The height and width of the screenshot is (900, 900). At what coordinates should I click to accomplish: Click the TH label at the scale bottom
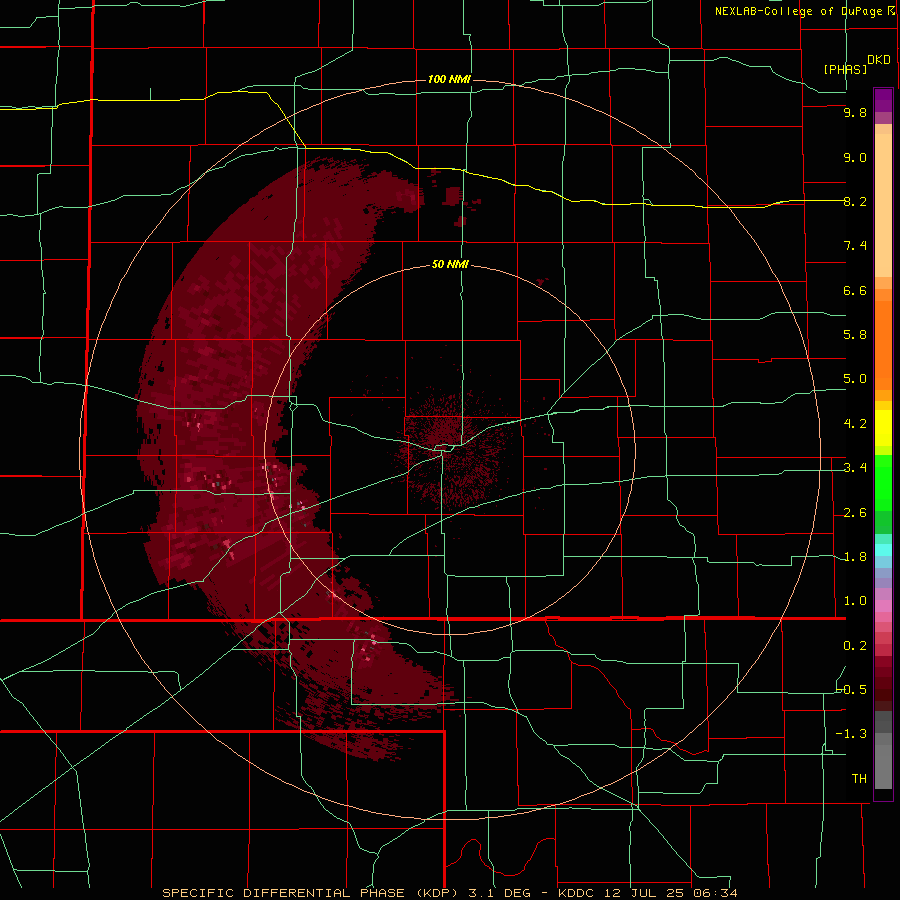click(x=859, y=779)
